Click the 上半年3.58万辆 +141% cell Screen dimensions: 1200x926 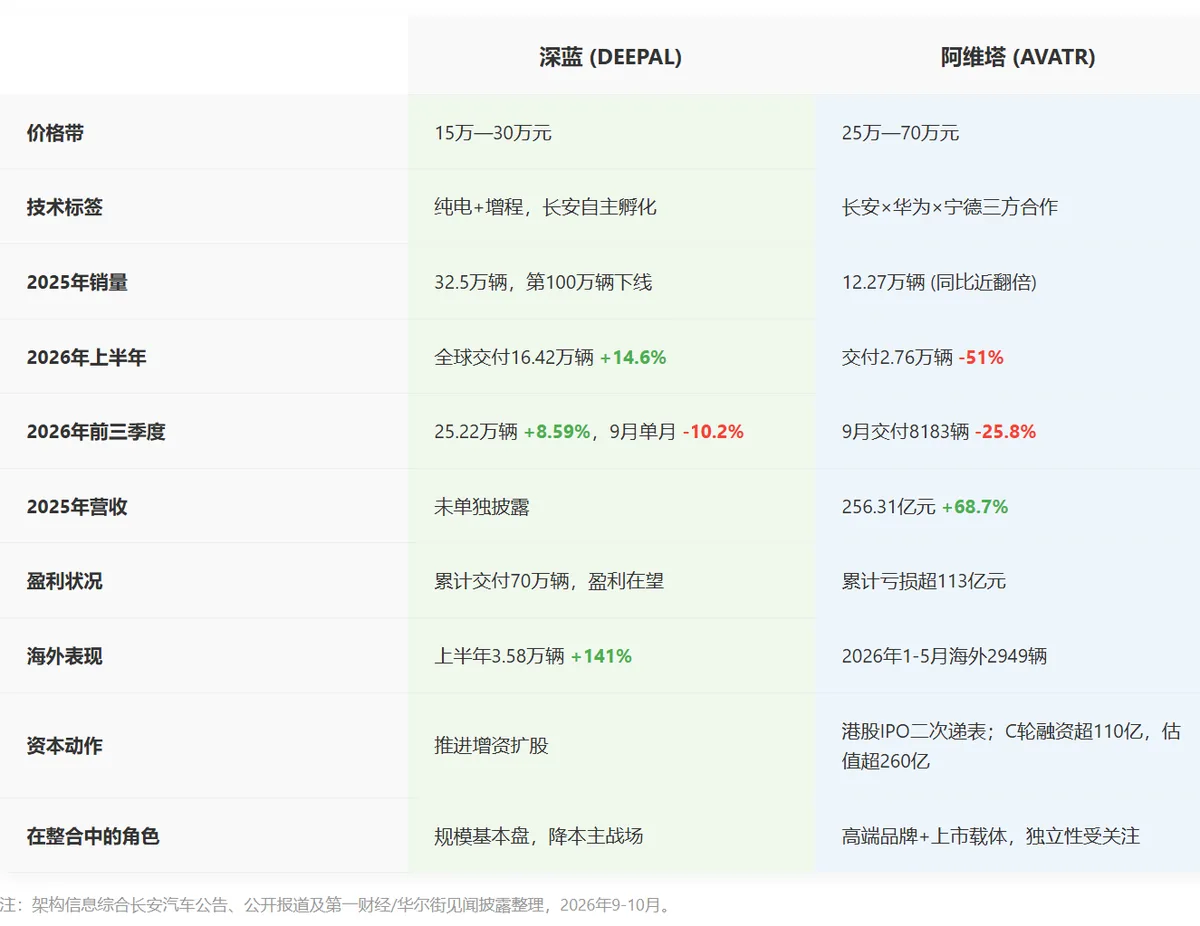(x=611, y=656)
